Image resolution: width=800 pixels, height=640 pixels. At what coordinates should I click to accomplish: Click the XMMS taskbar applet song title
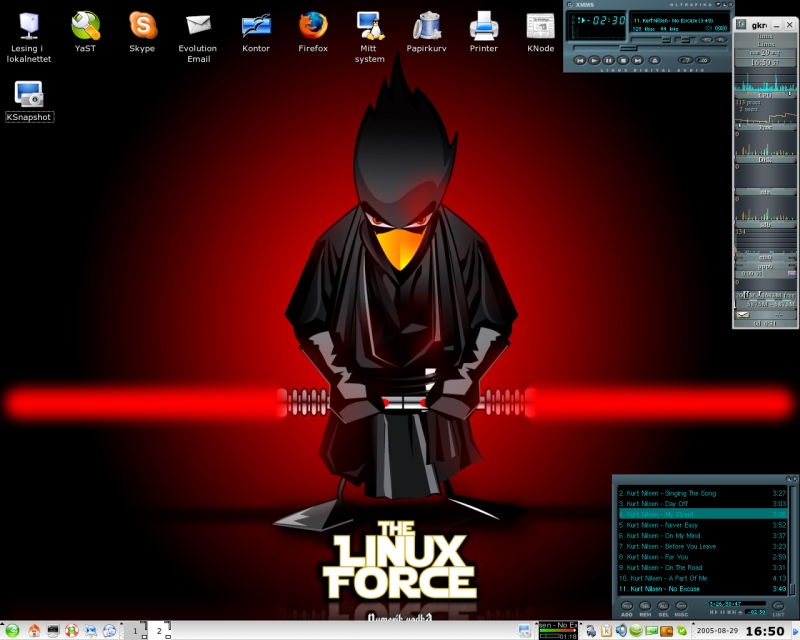(558, 625)
